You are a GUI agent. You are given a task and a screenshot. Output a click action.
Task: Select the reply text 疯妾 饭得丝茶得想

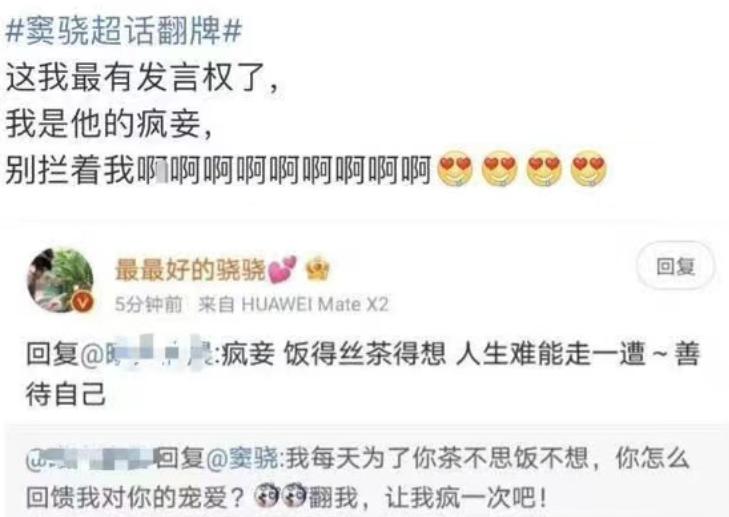(x=333, y=353)
